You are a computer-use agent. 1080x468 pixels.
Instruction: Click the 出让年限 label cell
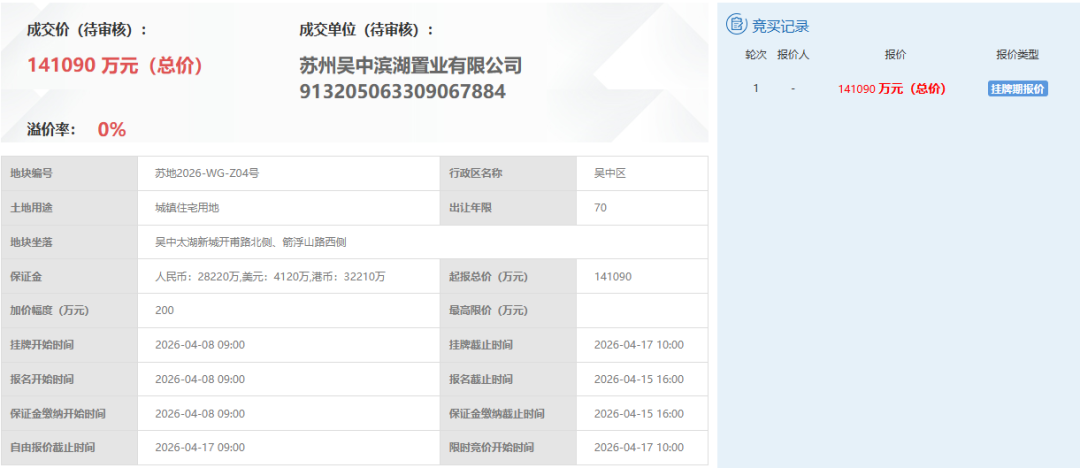pyautogui.click(x=508, y=208)
